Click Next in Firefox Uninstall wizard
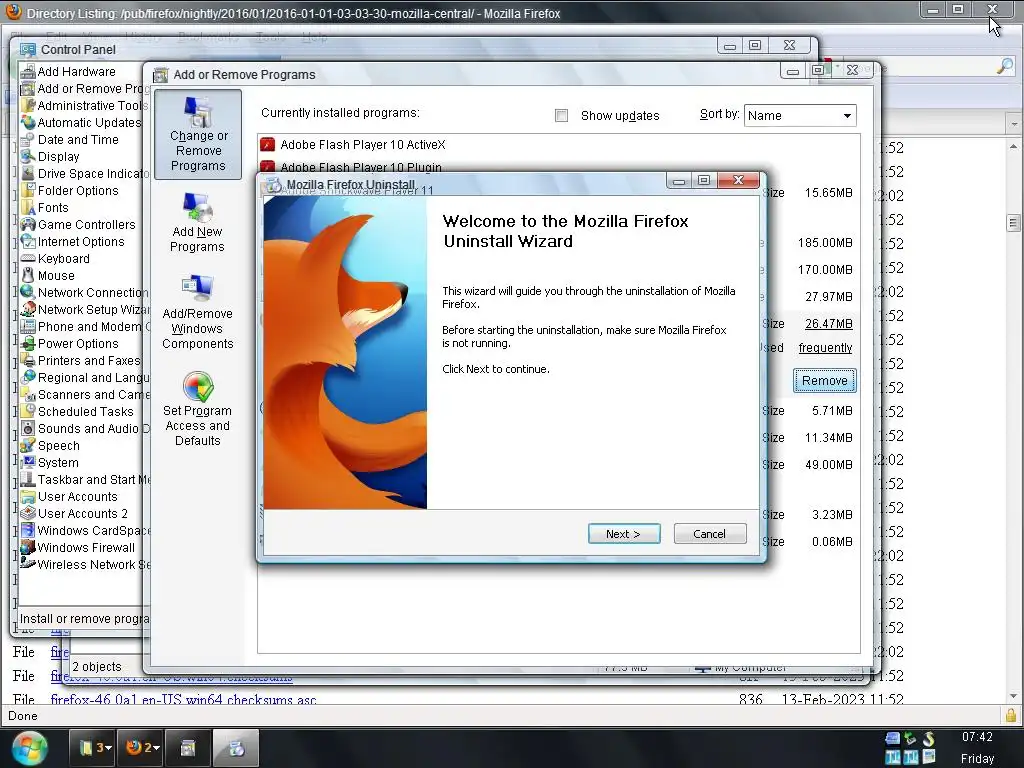Image resolution: width=1024 pixels, height=768 pixels. [624, 534]
